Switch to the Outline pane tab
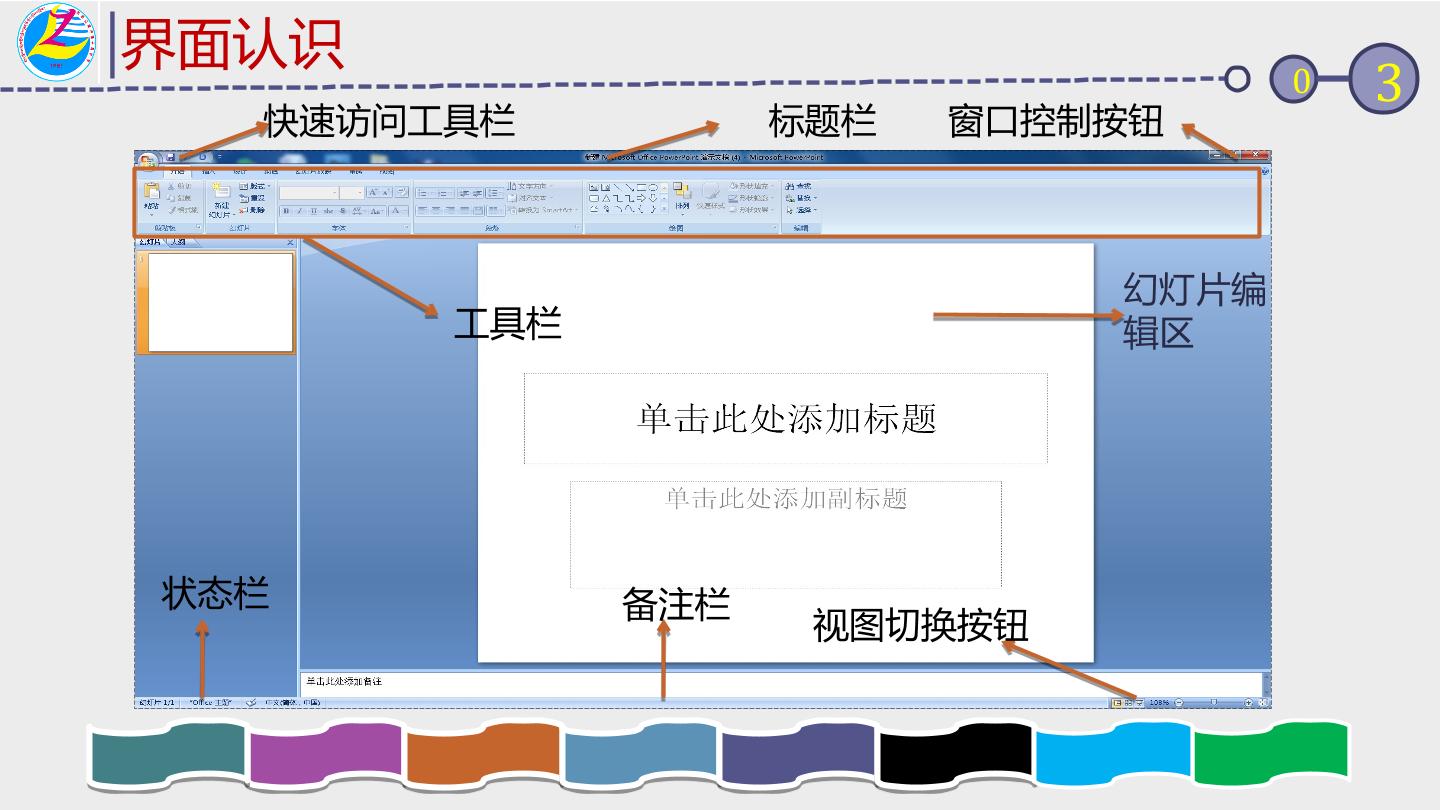Screen dimensions: 1440x810 coord(177,242)
